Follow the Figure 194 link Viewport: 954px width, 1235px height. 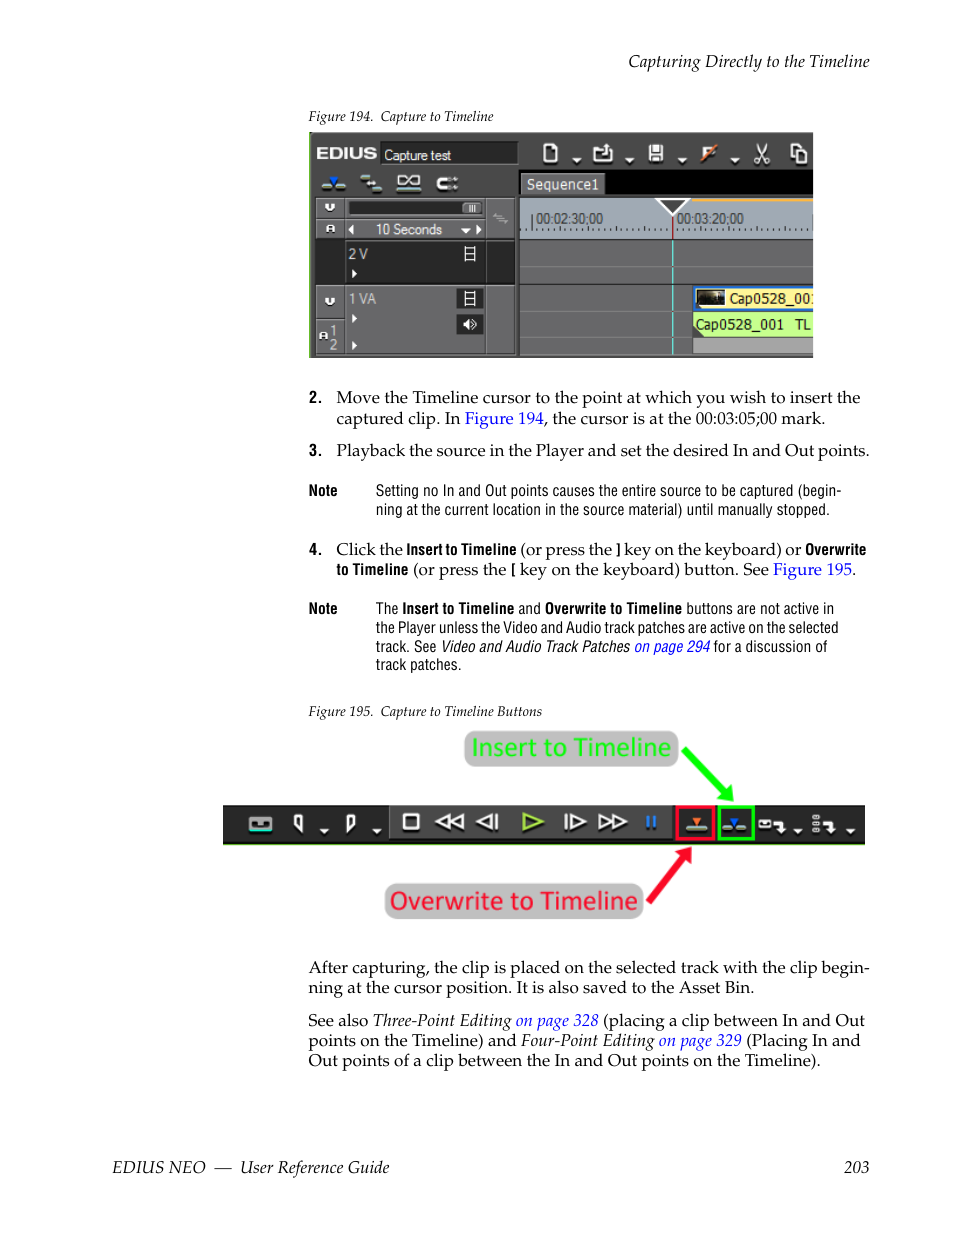pos(504,419)
